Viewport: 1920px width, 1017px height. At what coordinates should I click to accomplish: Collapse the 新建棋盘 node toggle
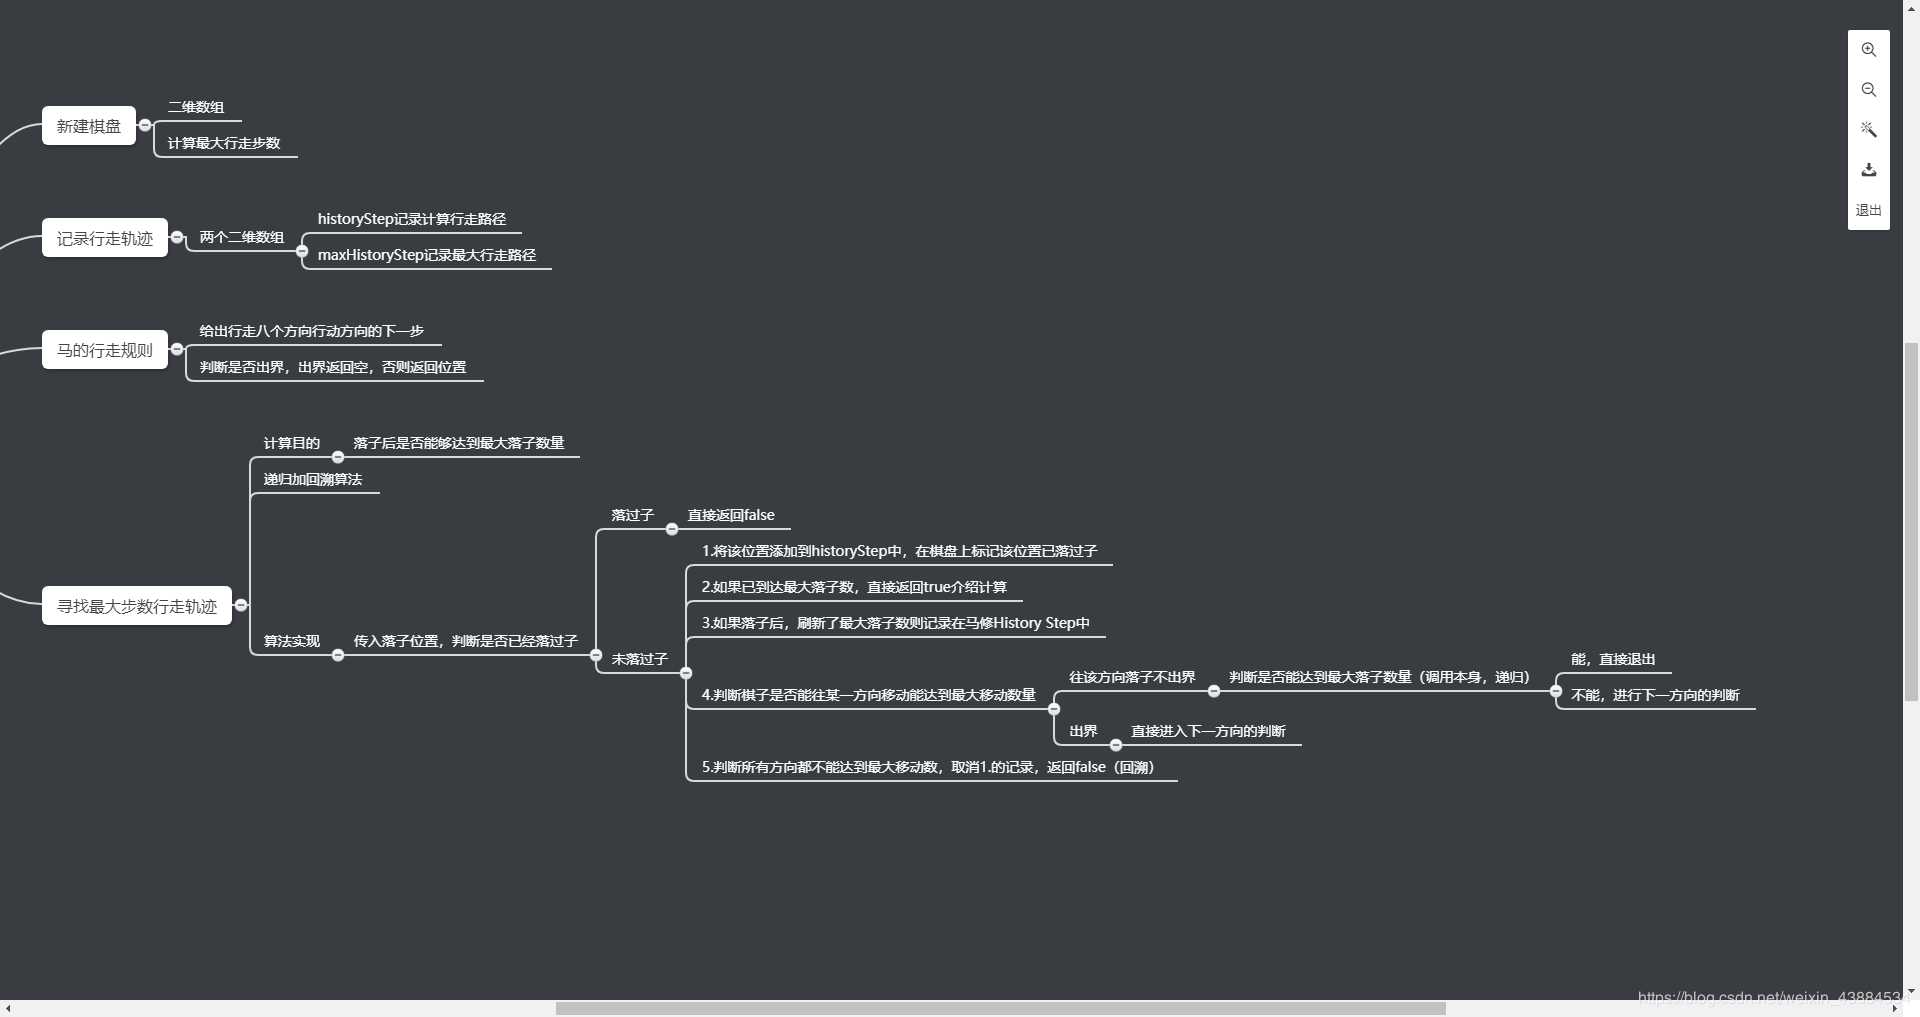tap(145, 125)
